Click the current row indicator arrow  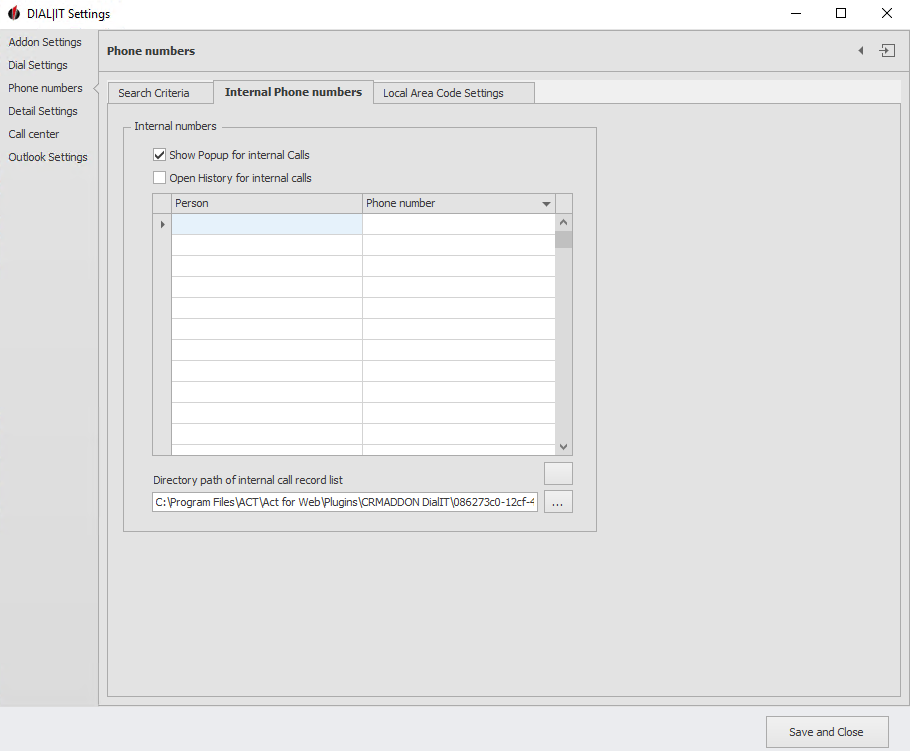pos(162,224)
